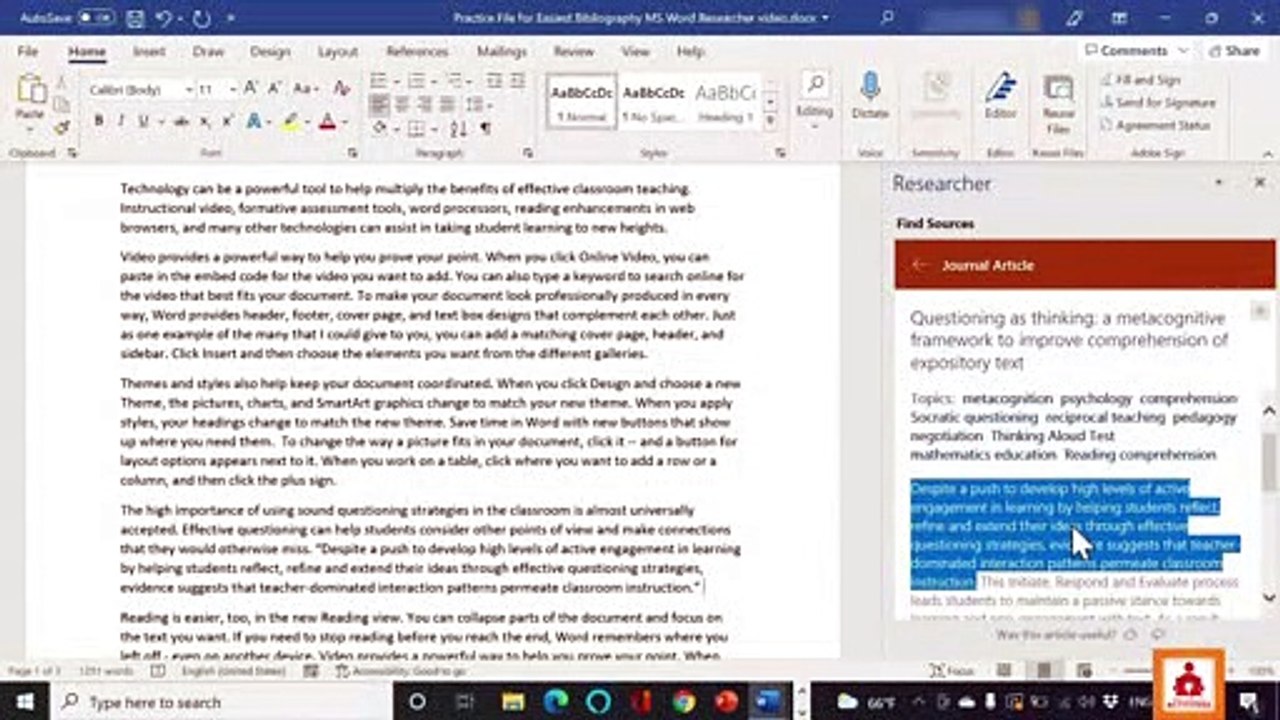The width and height of the screenshot is (1280, 720).
Task: Expand the Styles gallery more arrow
Action: [770, 122]
